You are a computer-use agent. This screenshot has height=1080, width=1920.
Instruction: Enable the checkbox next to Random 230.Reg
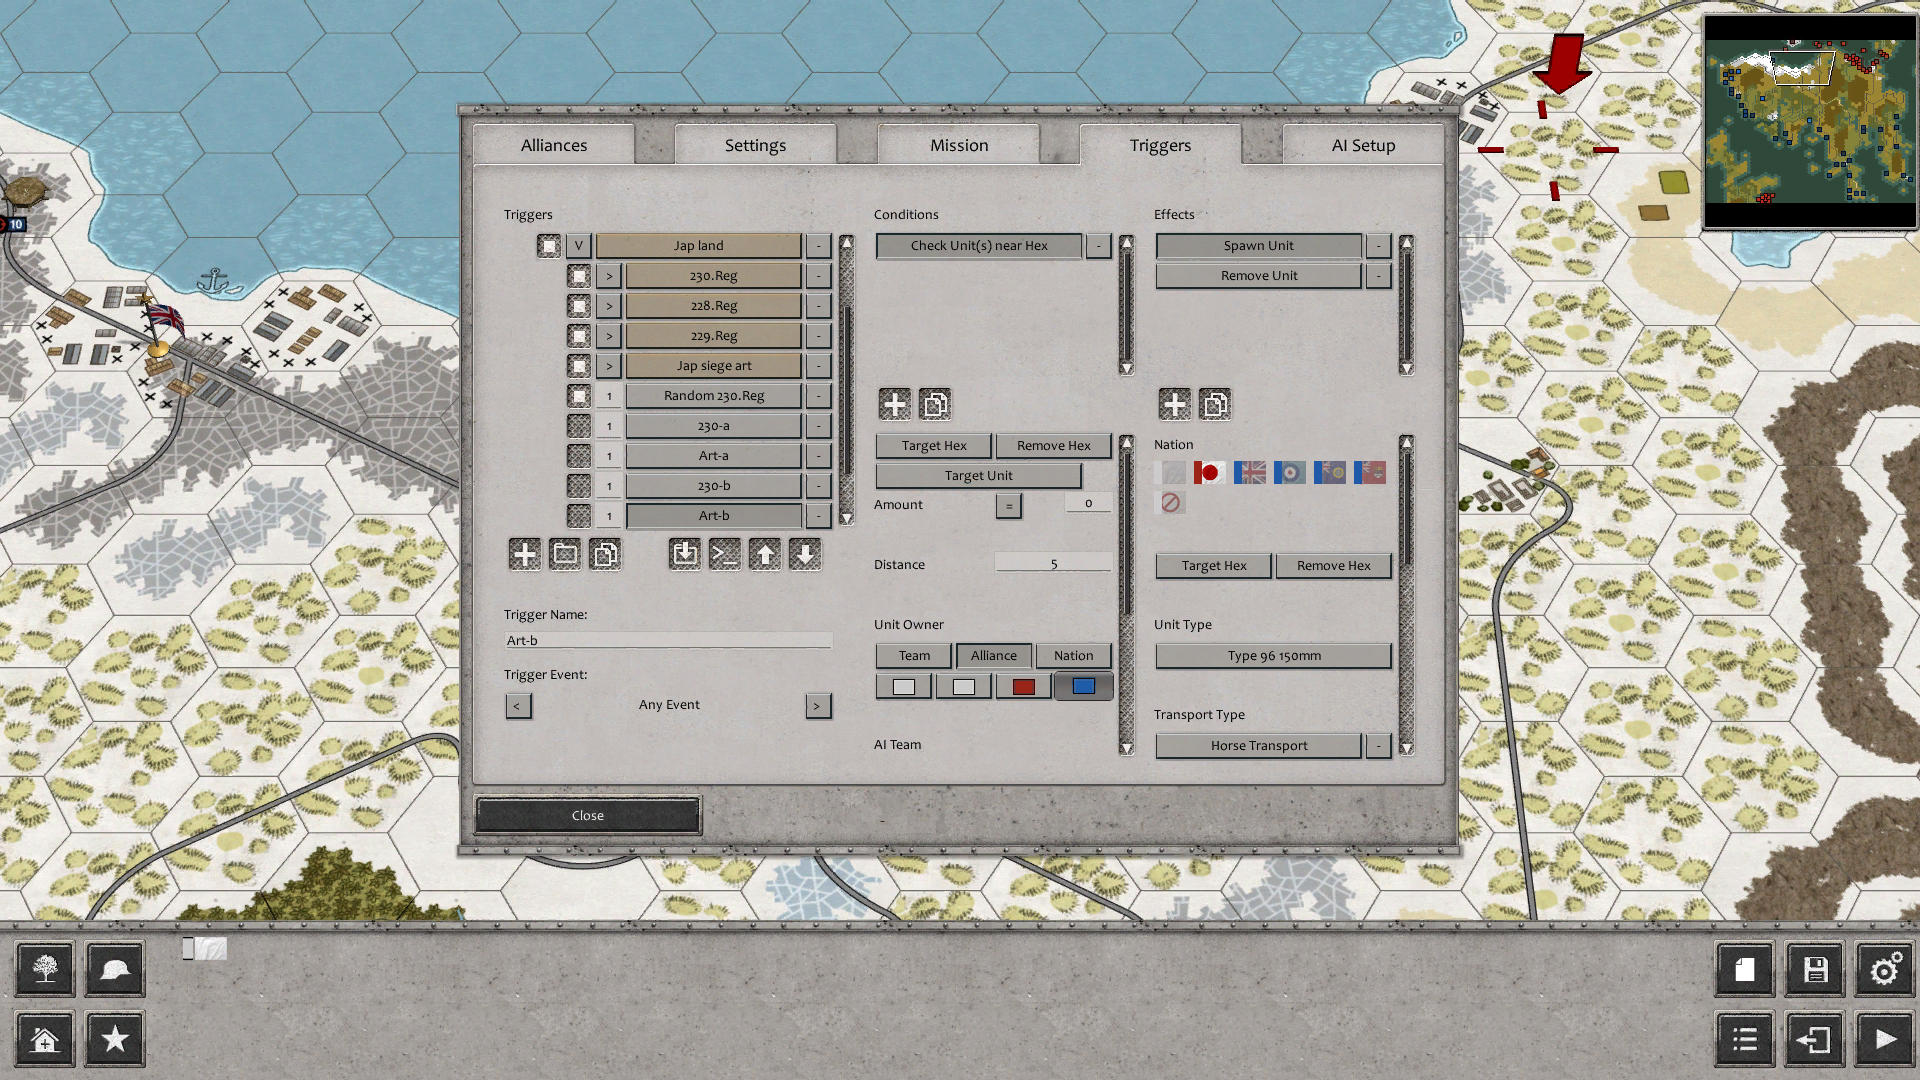click(x=579, y=395)
